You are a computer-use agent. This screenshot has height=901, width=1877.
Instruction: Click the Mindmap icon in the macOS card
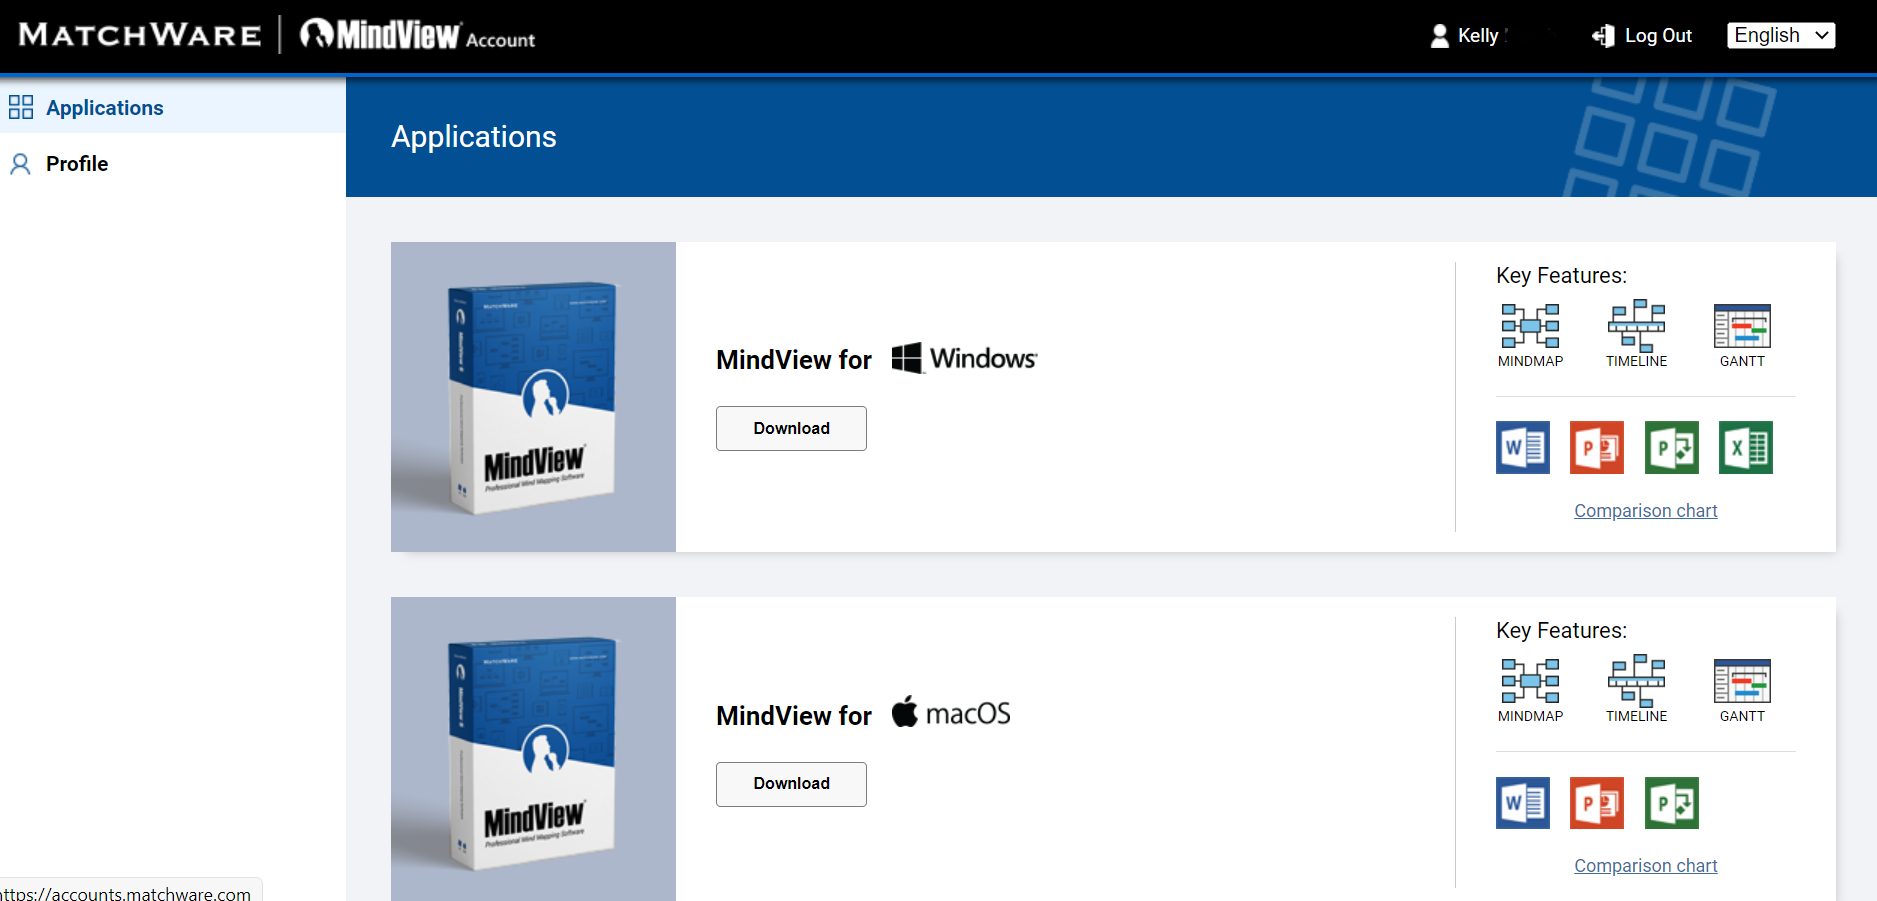click(x=1530, y=681)
